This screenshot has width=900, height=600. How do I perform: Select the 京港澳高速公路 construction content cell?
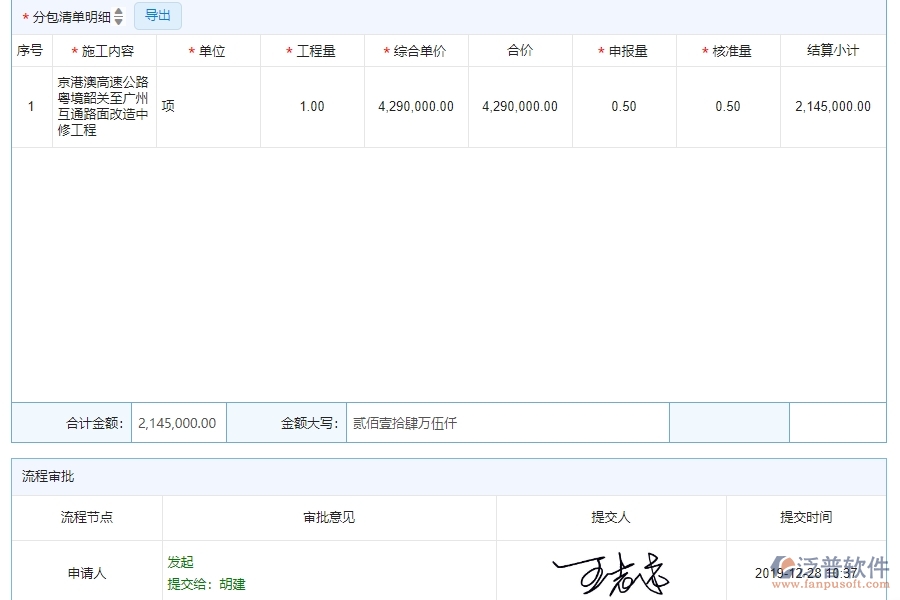pos(103,107)
